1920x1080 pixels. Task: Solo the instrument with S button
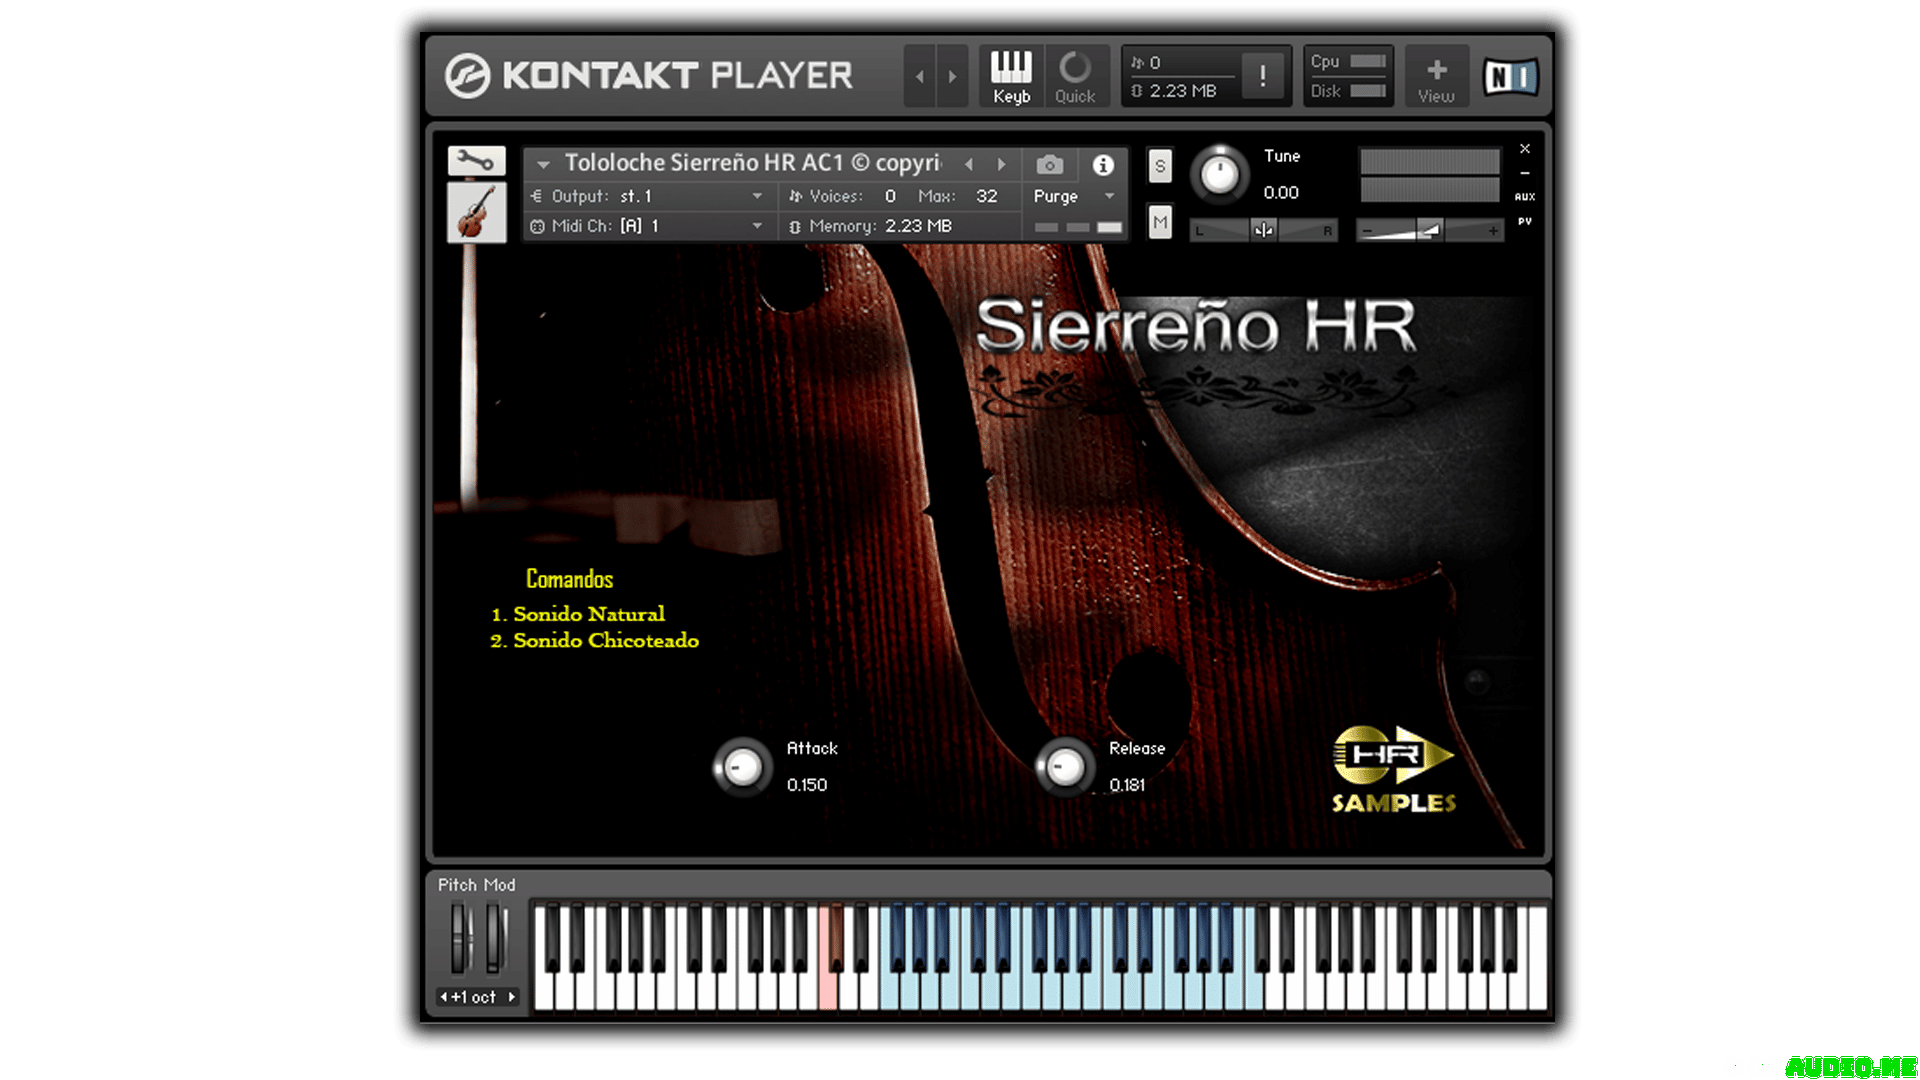click(x=1159, y=166)
